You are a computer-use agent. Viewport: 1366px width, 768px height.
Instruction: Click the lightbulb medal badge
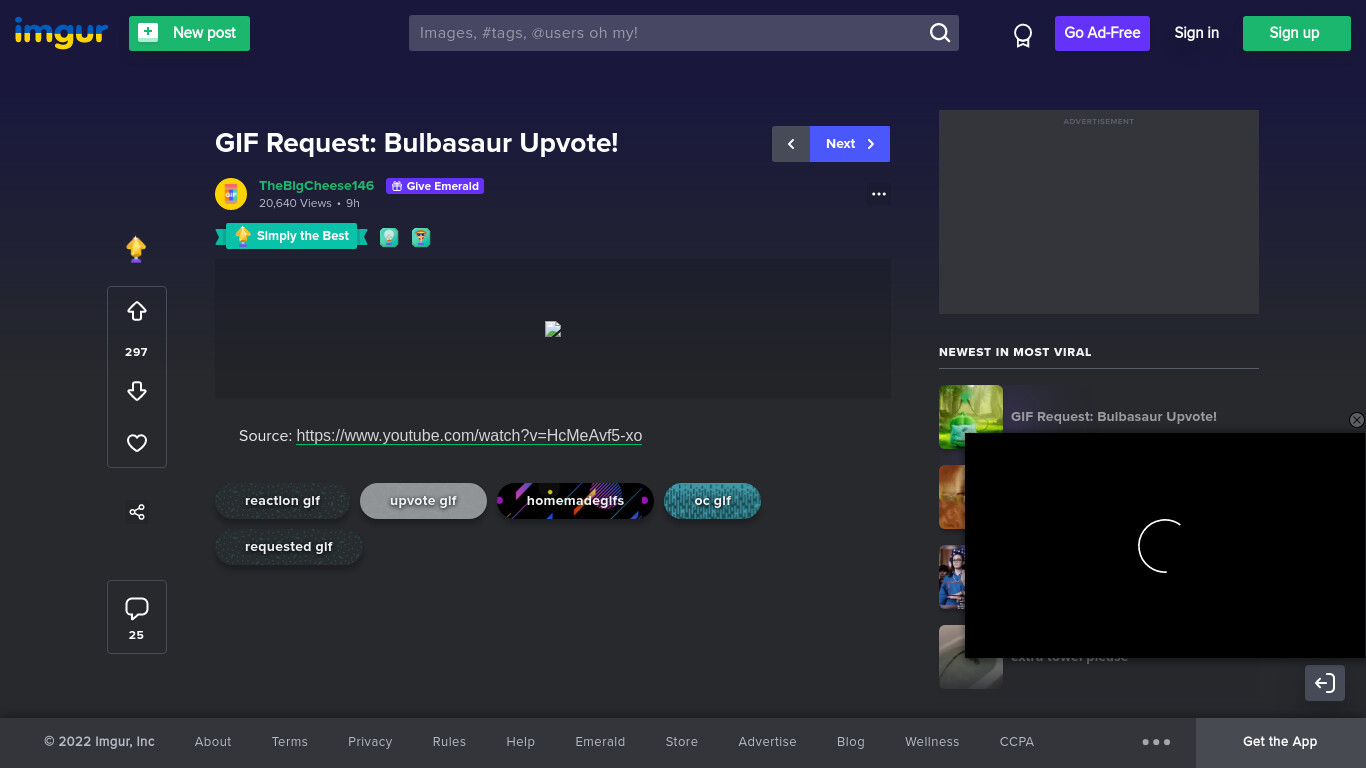coord(389,237)
